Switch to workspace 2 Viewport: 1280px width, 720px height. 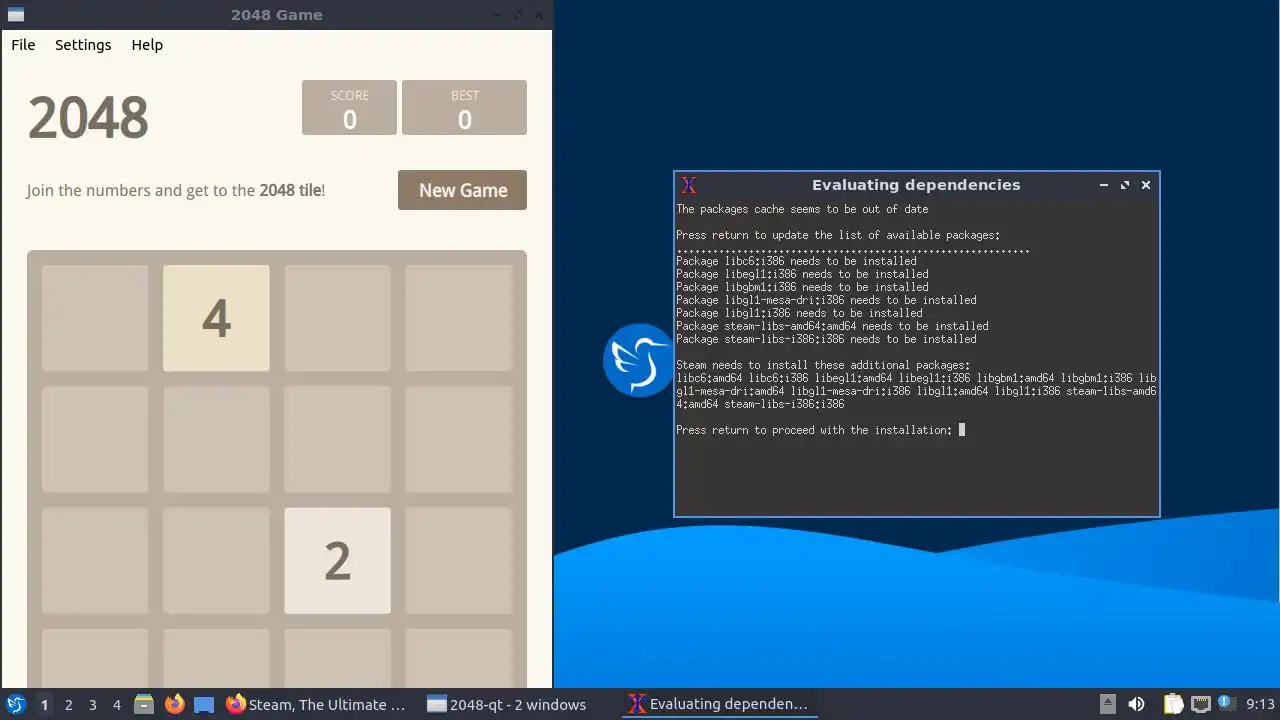click(68, 705)
